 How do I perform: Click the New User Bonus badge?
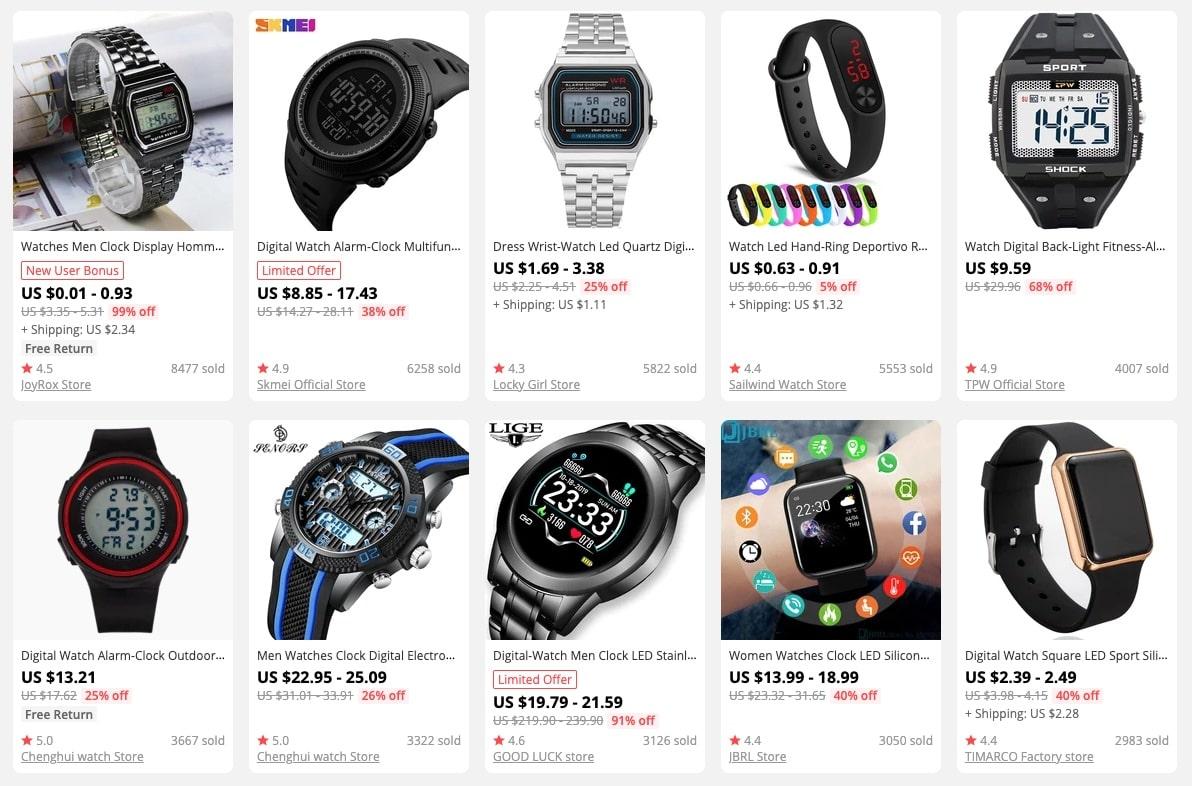72,271
